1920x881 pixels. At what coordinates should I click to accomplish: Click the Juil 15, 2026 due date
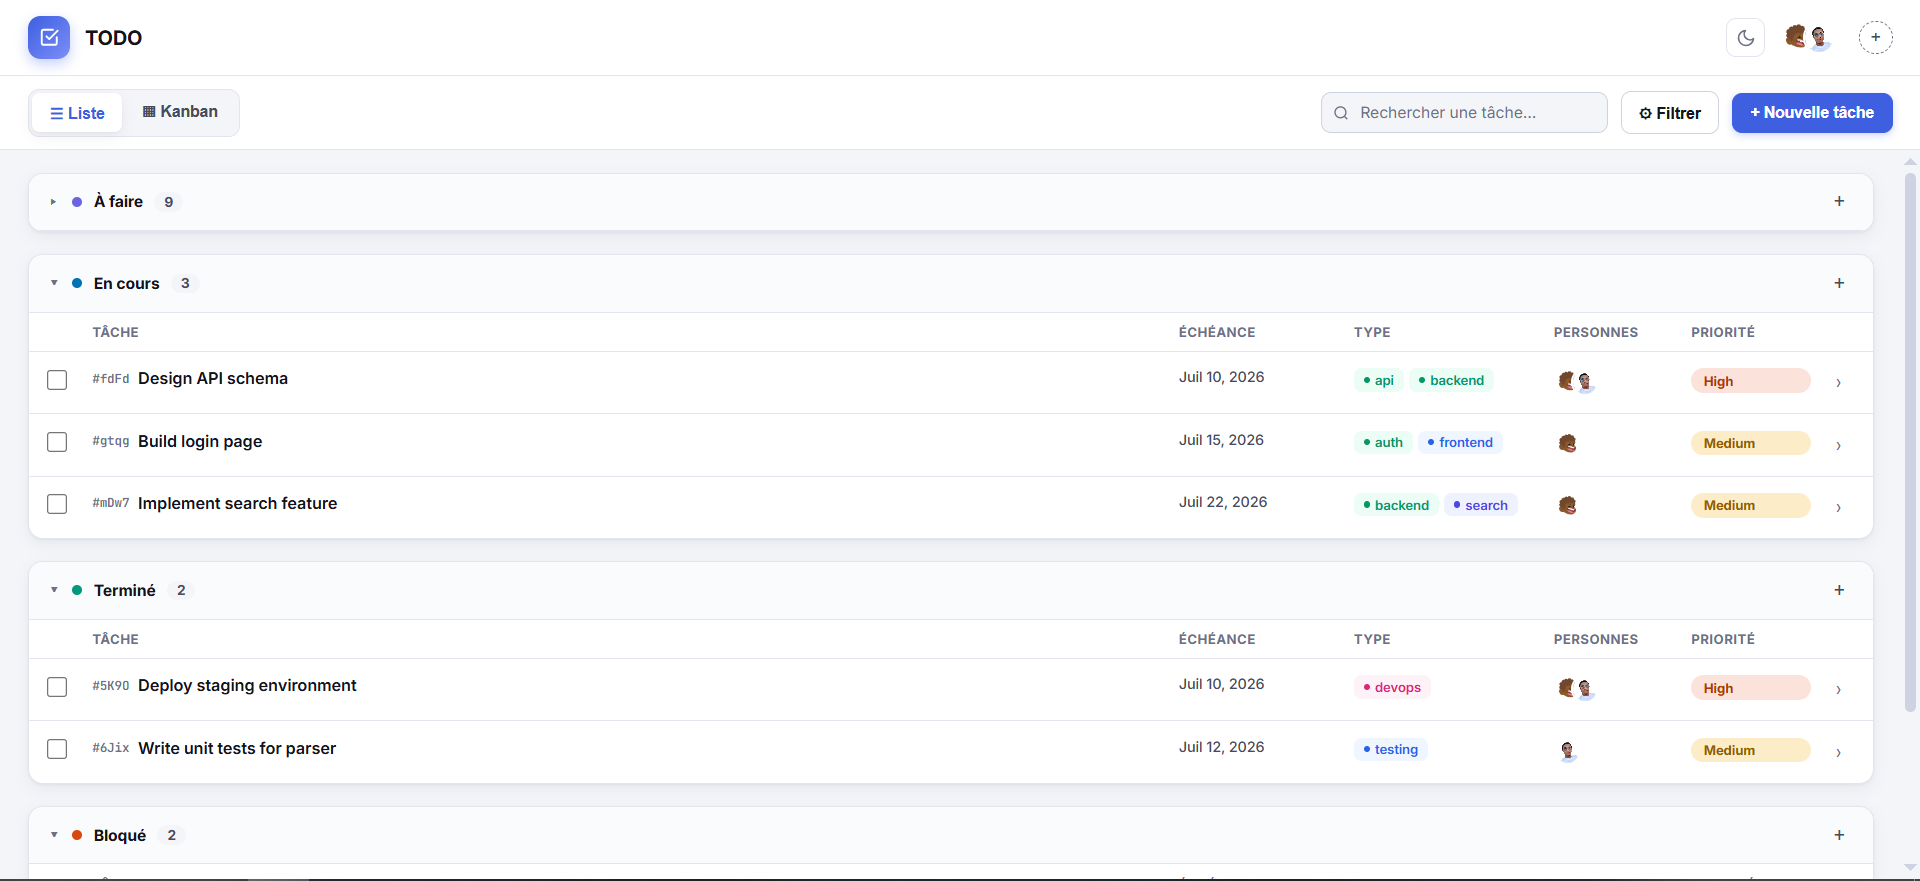point(1221,440)
